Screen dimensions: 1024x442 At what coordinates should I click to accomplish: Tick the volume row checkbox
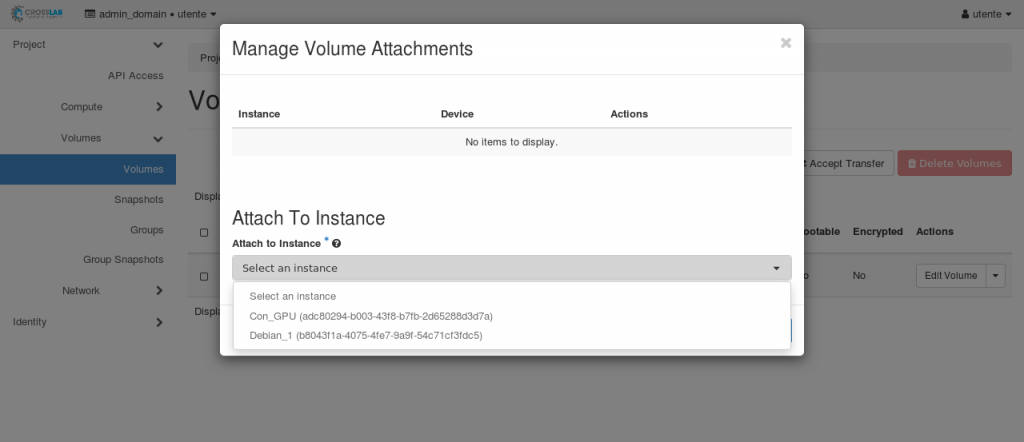coord(204,276)
